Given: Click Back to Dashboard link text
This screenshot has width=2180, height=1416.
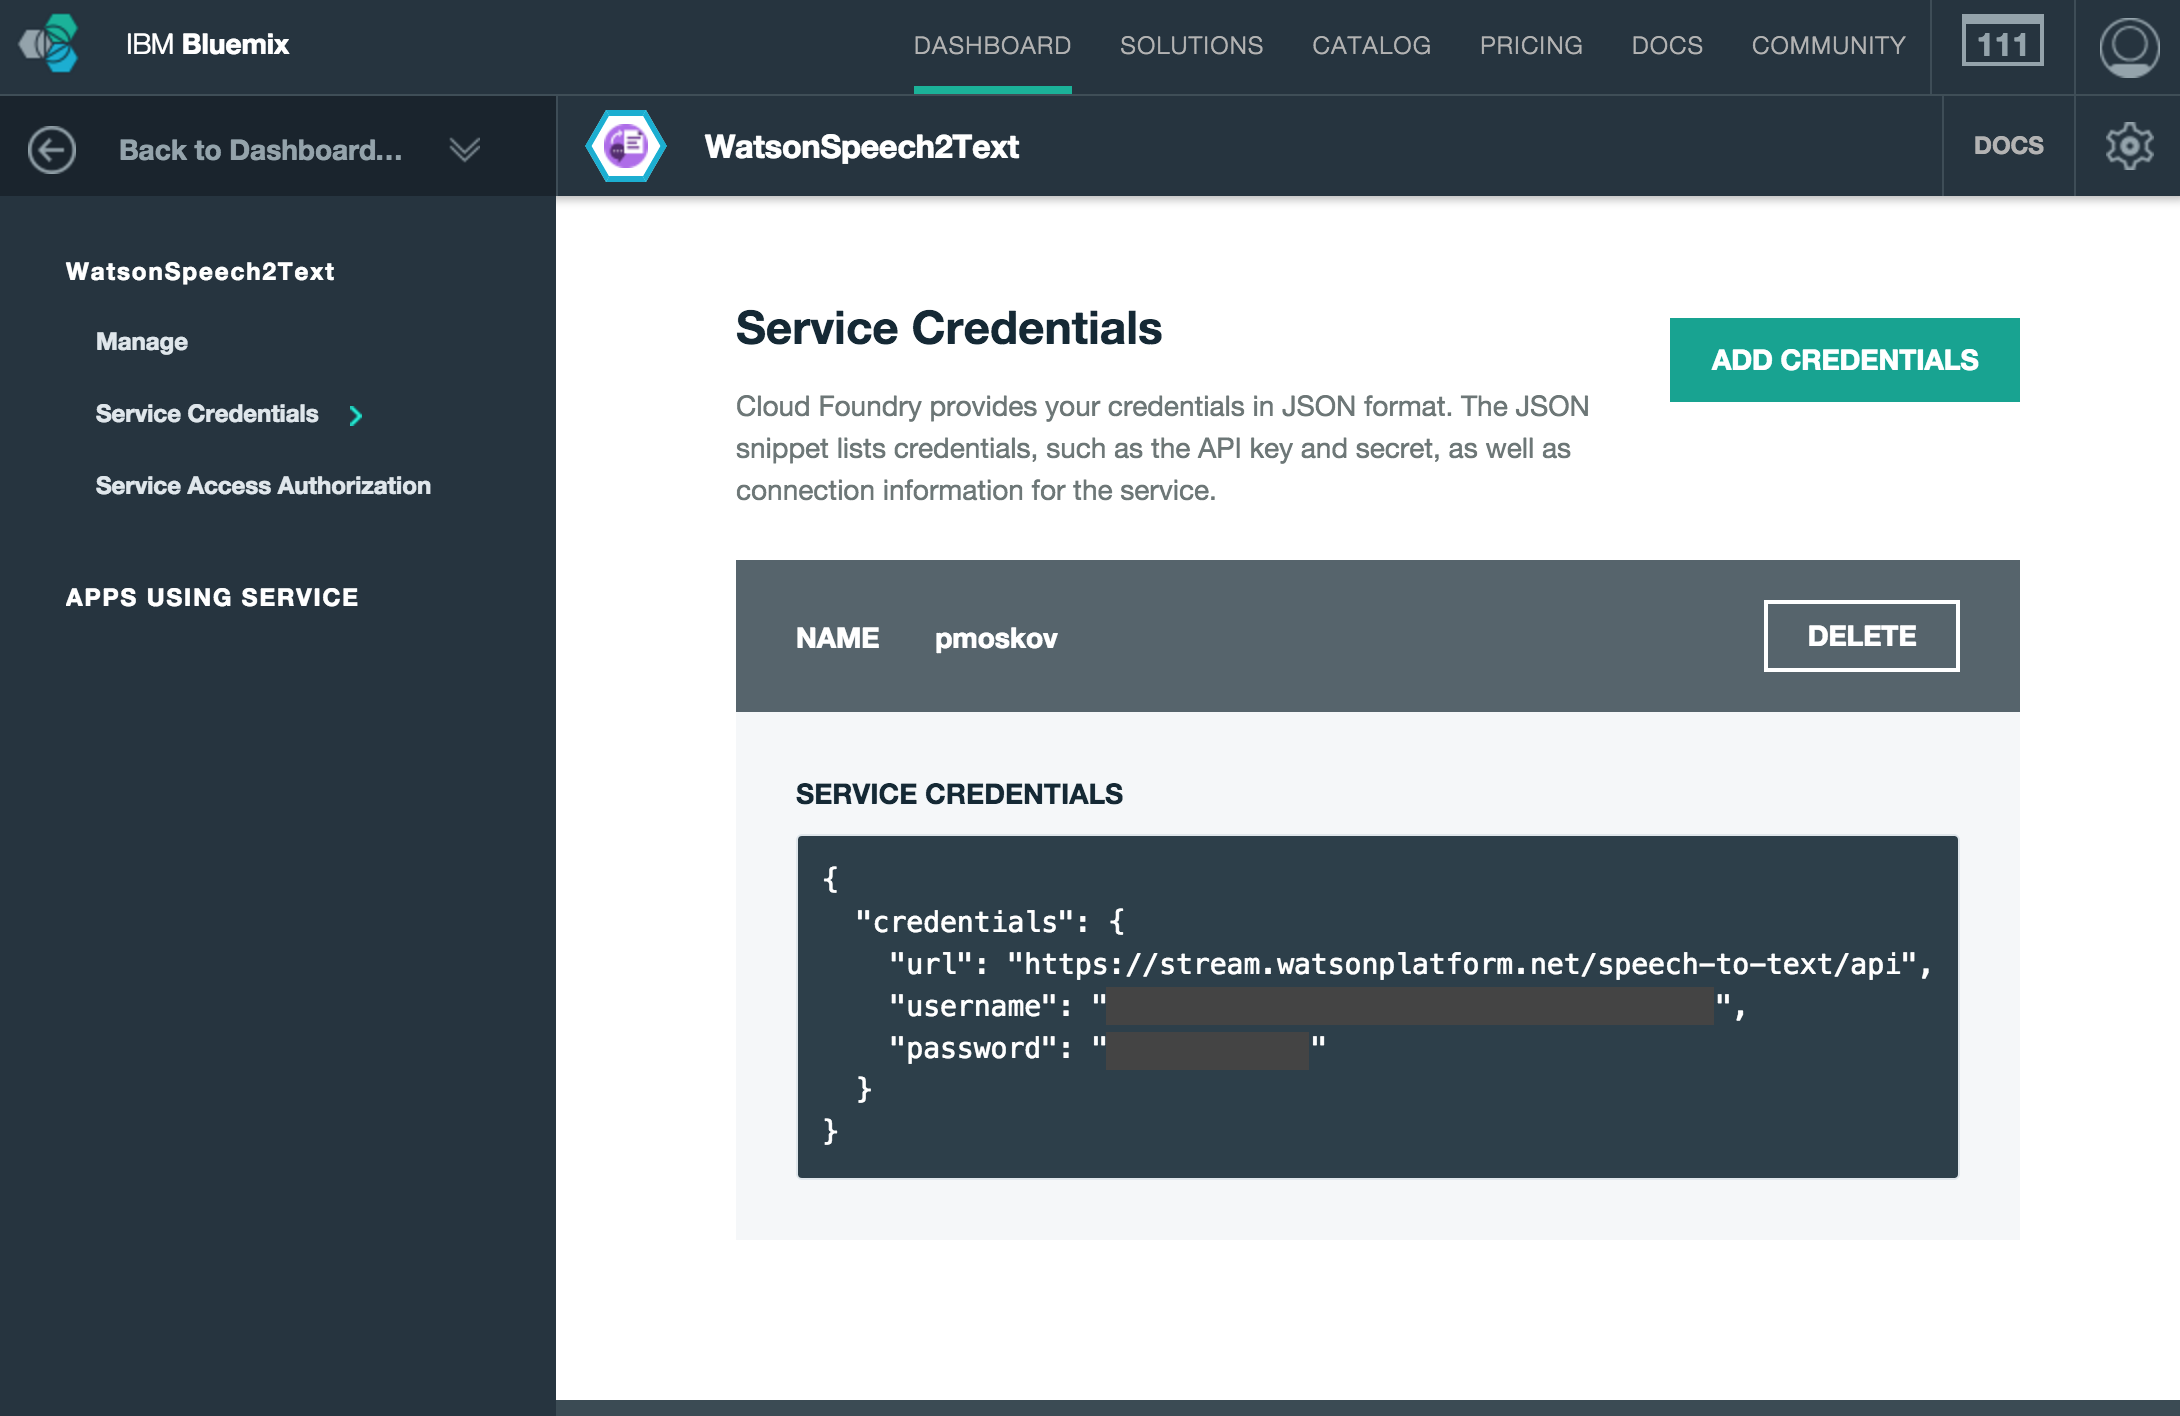Looking at the screenshot, I should click(260, 150).
